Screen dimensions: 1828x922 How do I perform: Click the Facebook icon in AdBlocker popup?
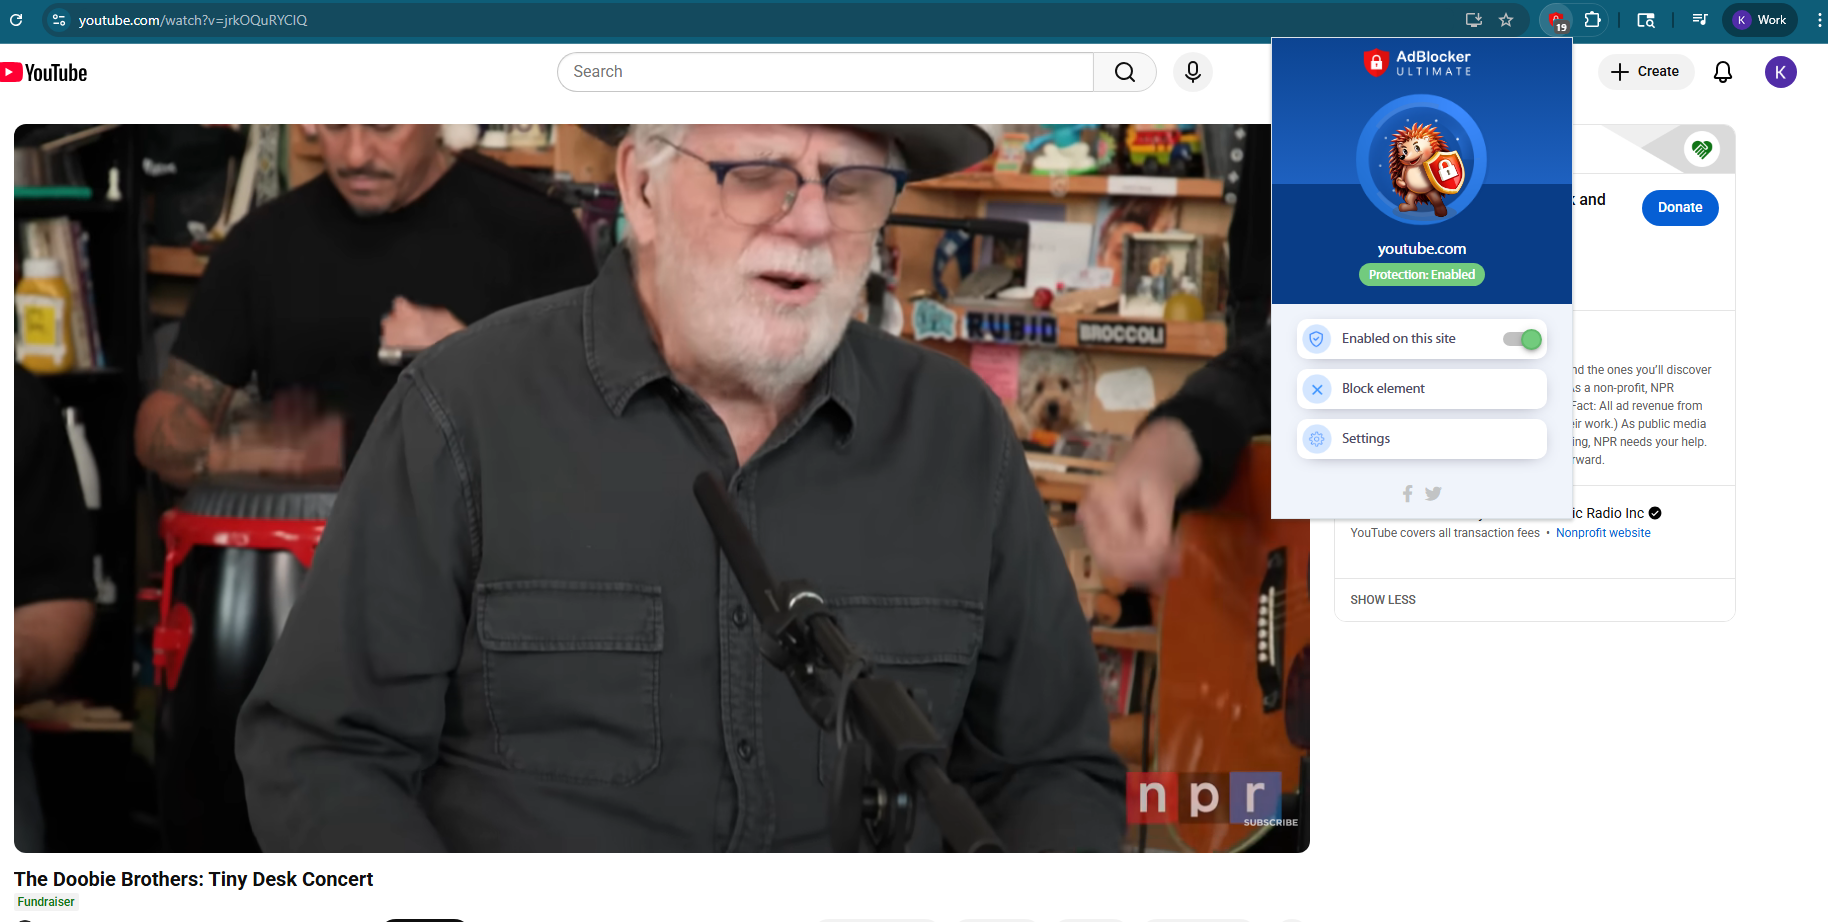(1407, 494)
